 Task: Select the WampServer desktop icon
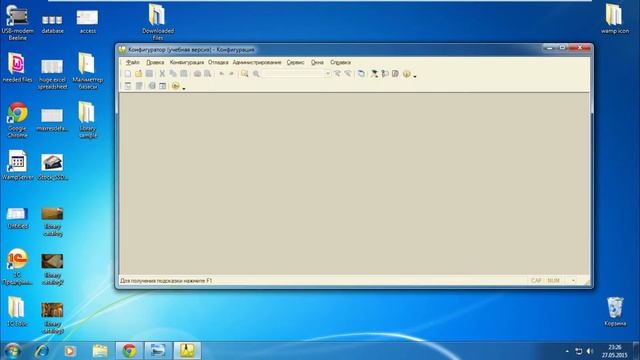[x=17, y=165]
